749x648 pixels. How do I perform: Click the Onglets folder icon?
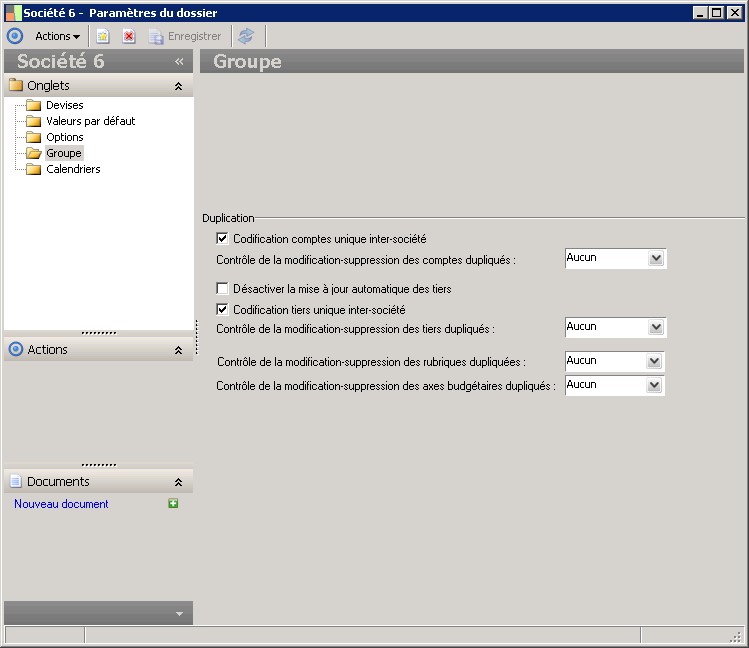[x=16, y=85]
